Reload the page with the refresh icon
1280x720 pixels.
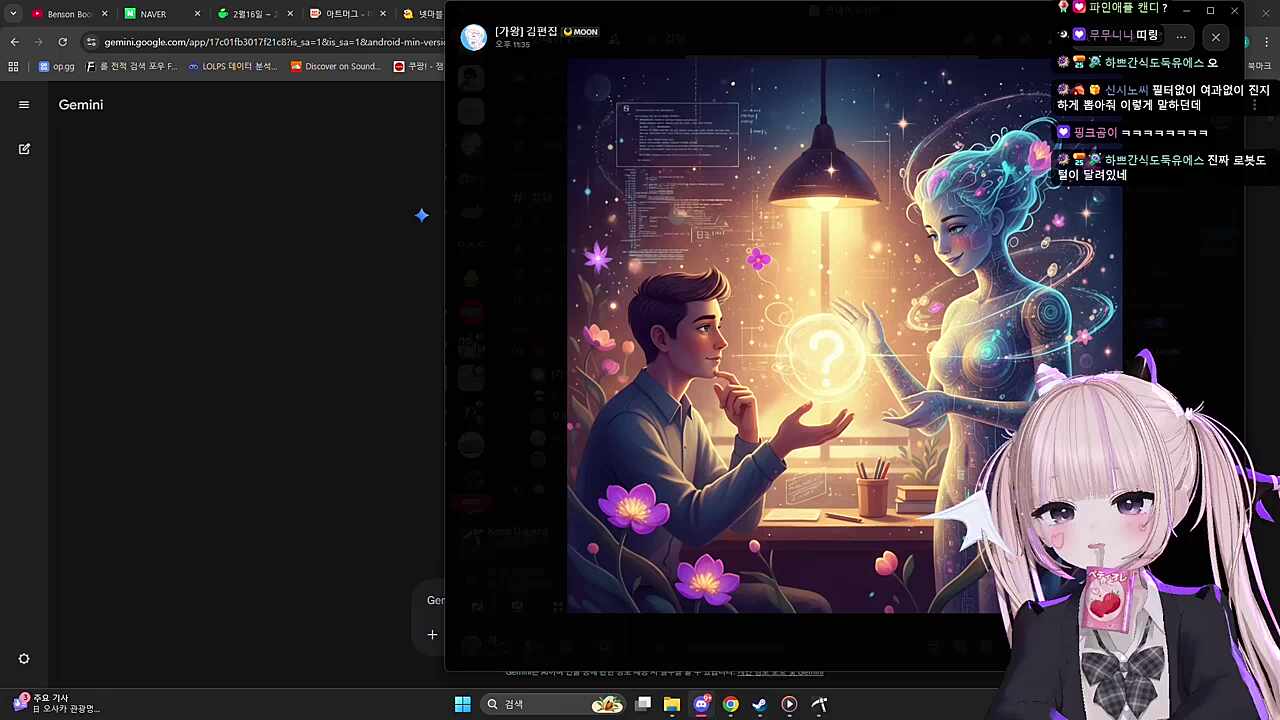[x=62, y=42]
